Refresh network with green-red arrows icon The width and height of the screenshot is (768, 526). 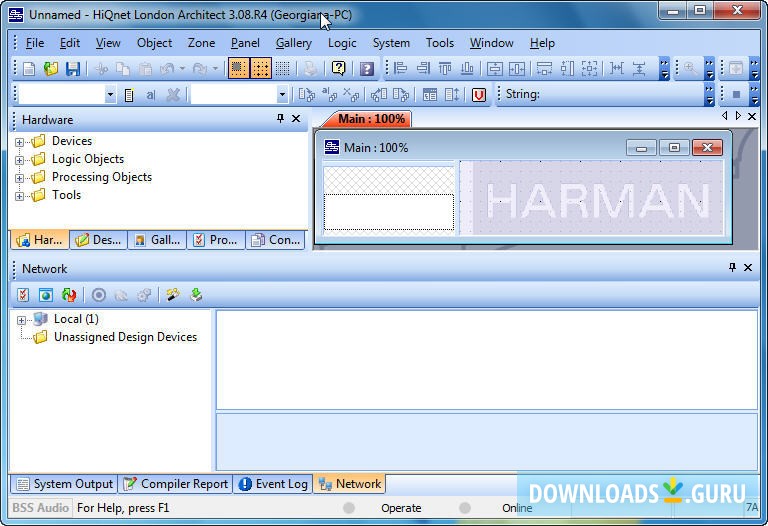pyautogui.click(x=69, y=295)
